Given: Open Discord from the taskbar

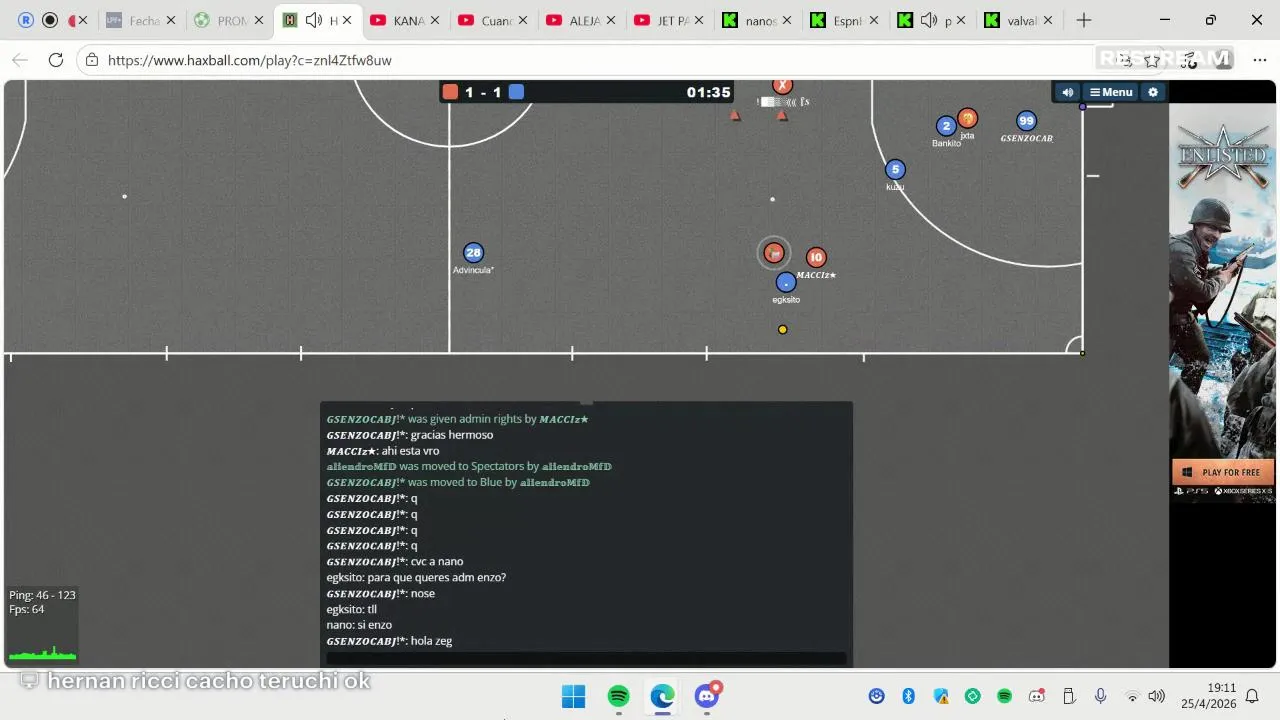Looking at the screenshot, I should 707,696.
